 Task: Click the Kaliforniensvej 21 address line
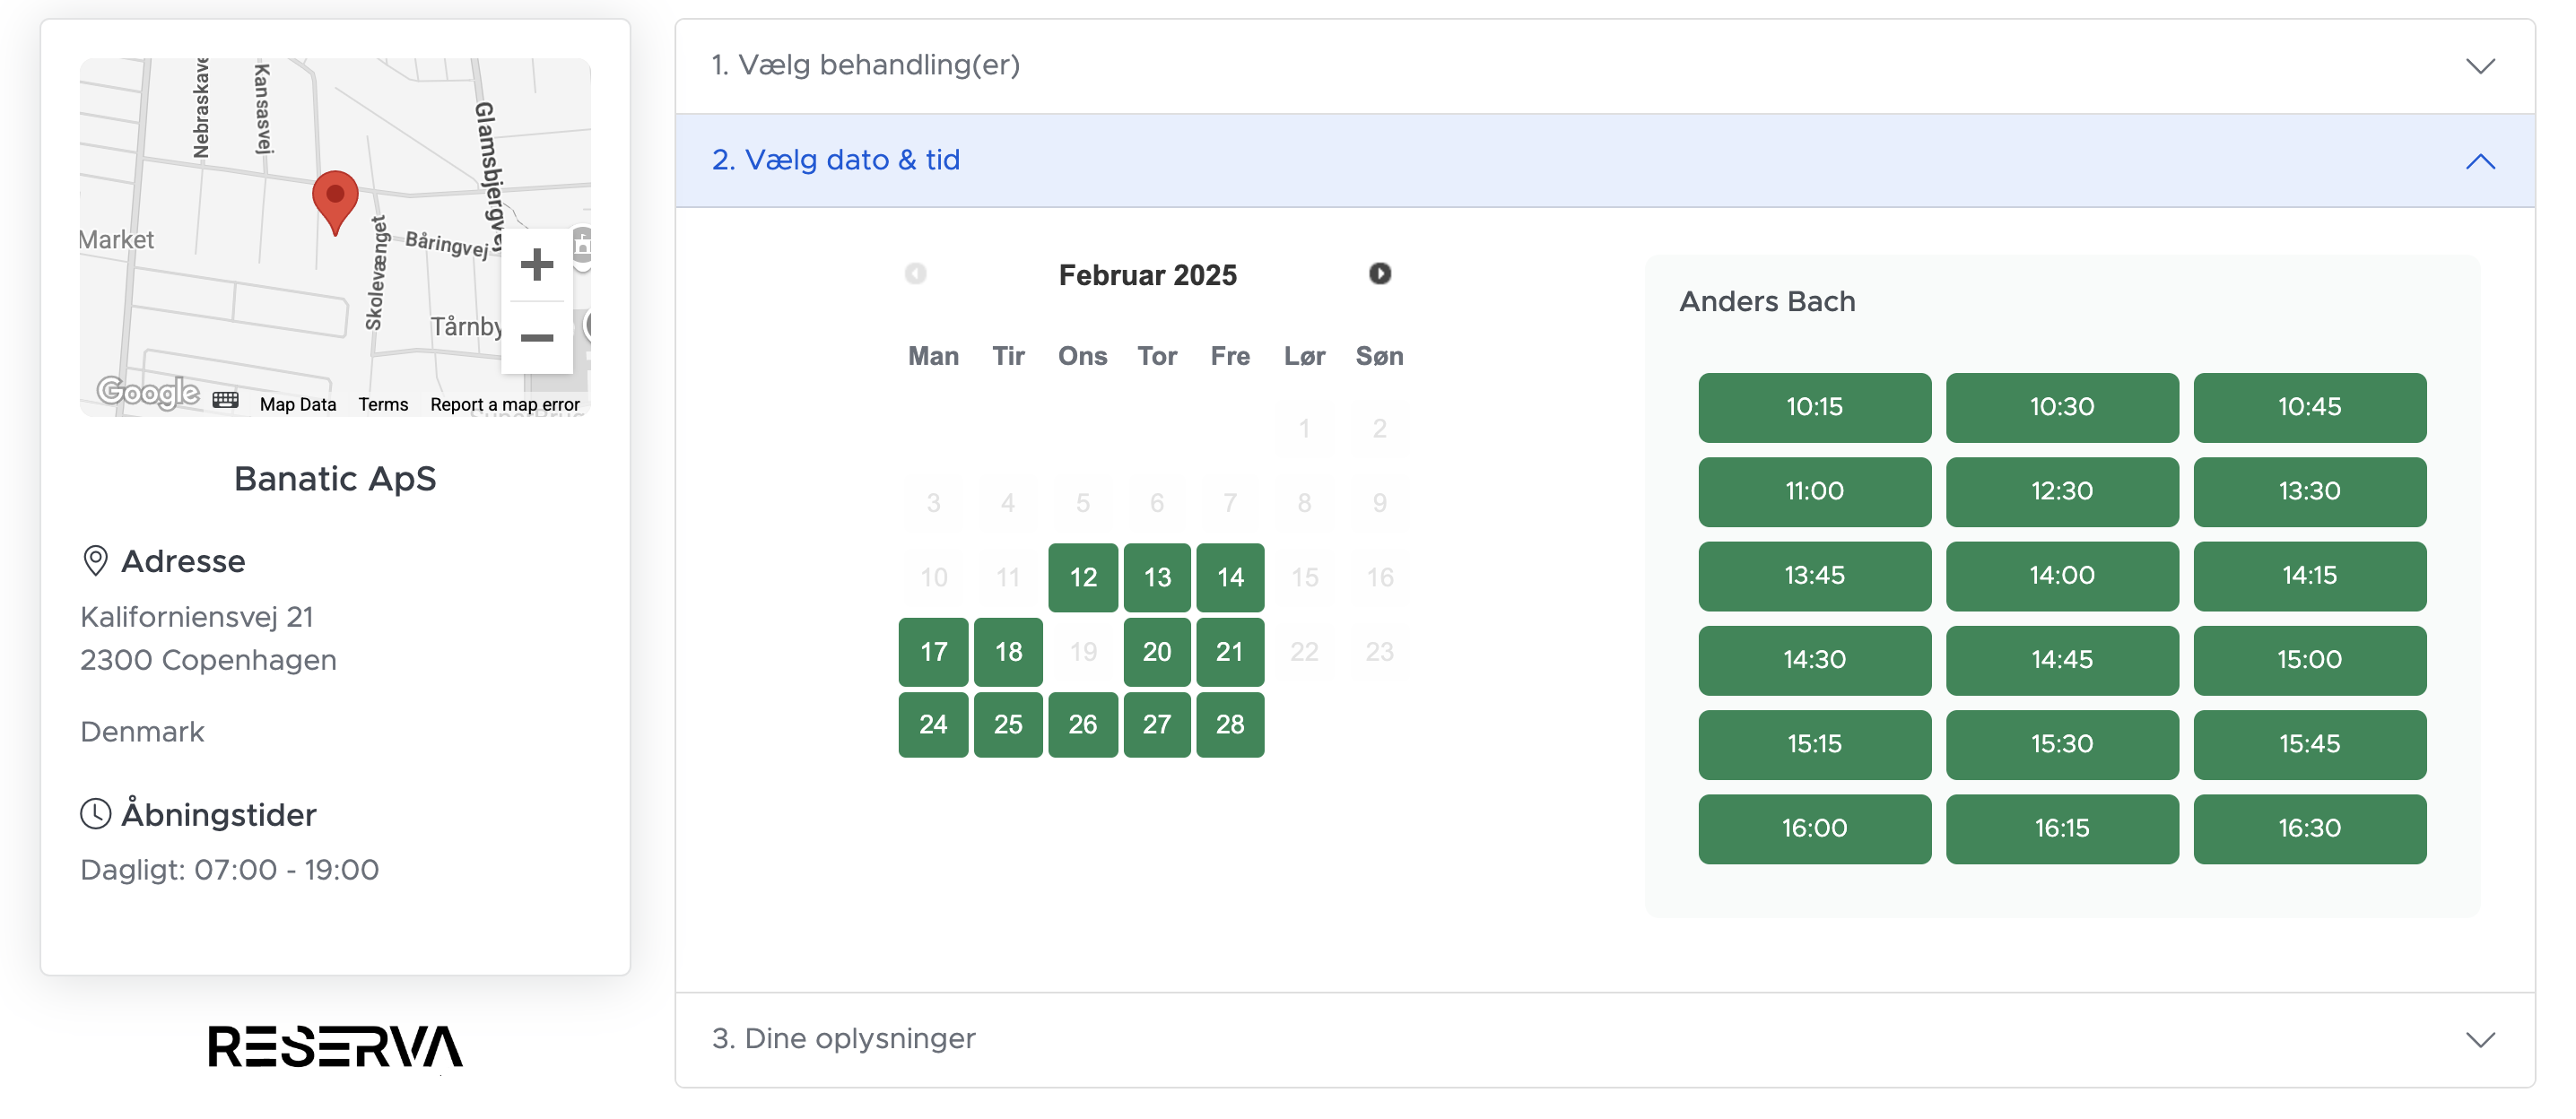coord(197,617)
